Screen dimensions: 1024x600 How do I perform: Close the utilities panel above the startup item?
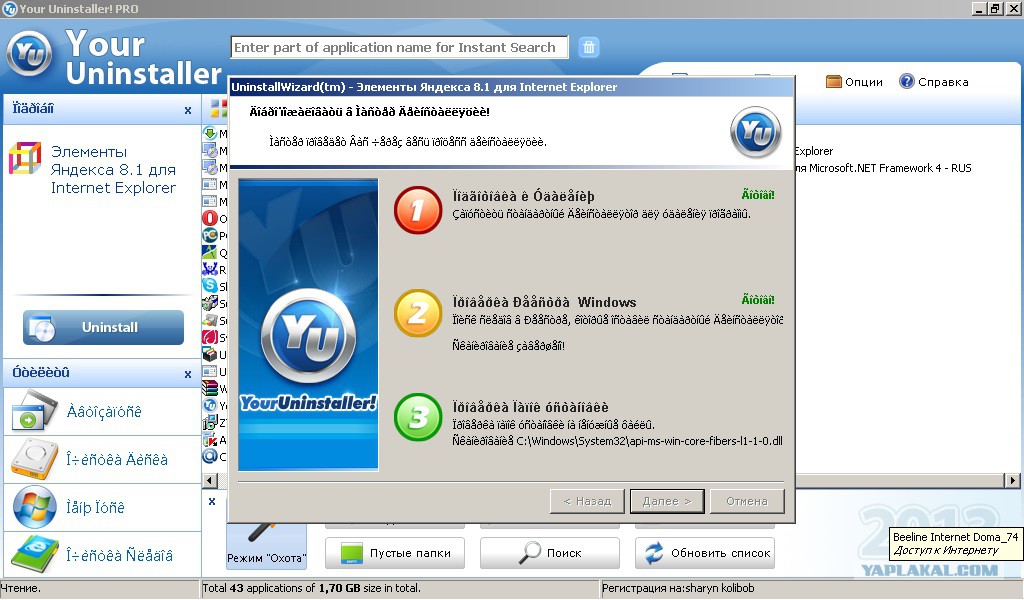(188, 374)
